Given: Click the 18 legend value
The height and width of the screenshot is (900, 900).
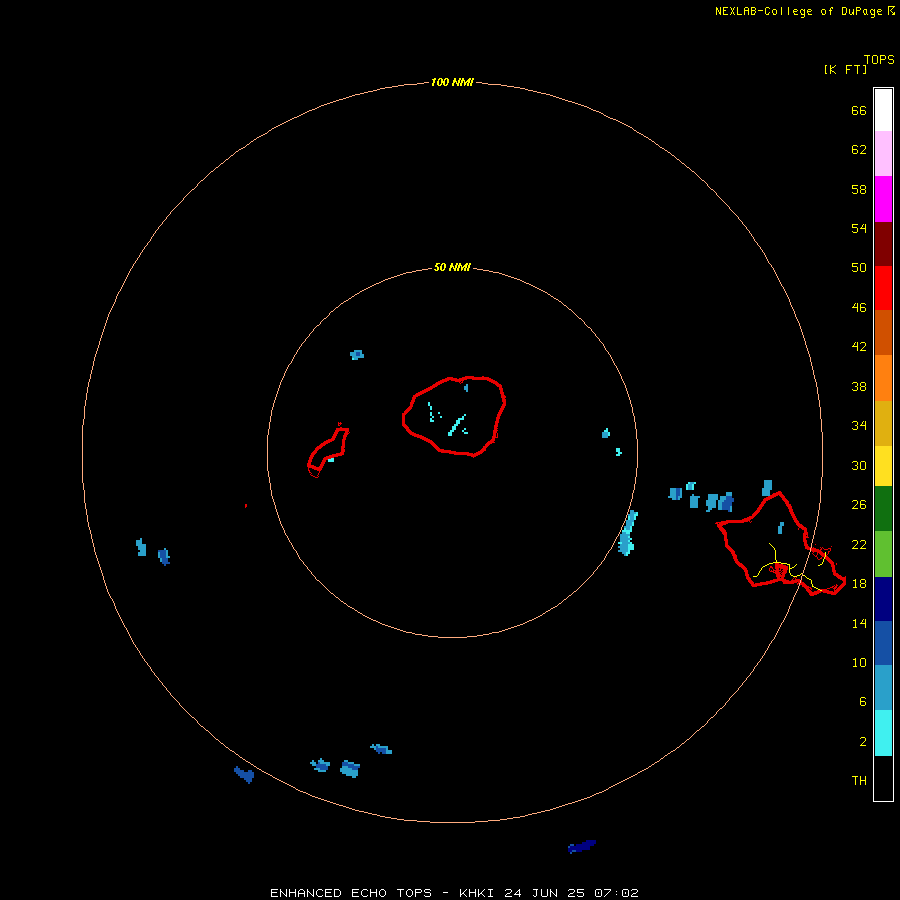Looking at the screenshot, I should pos(859,584).
